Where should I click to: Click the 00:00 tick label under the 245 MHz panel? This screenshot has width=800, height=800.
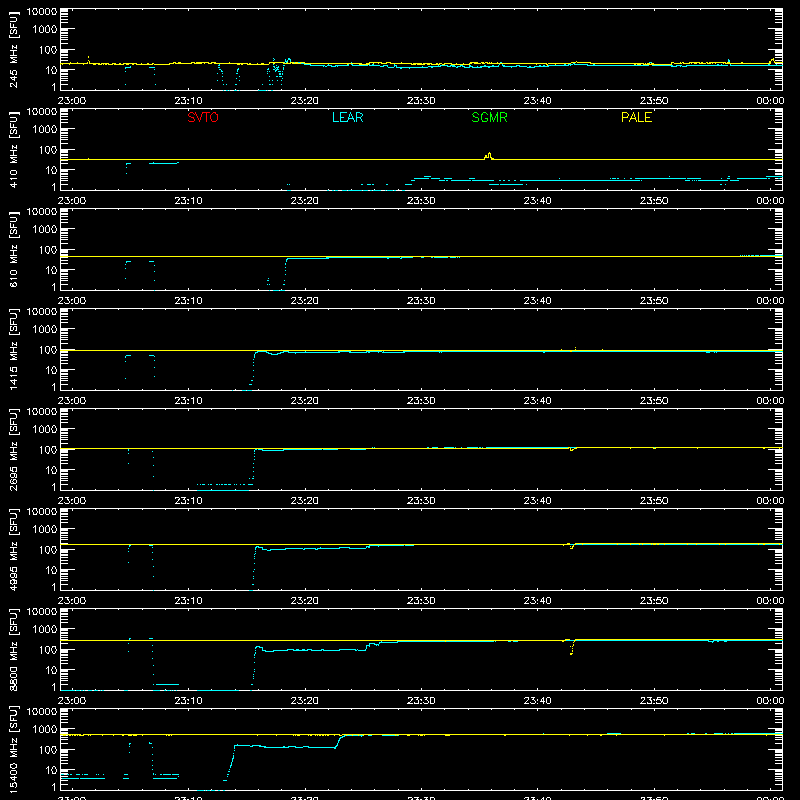coord(770,101)
